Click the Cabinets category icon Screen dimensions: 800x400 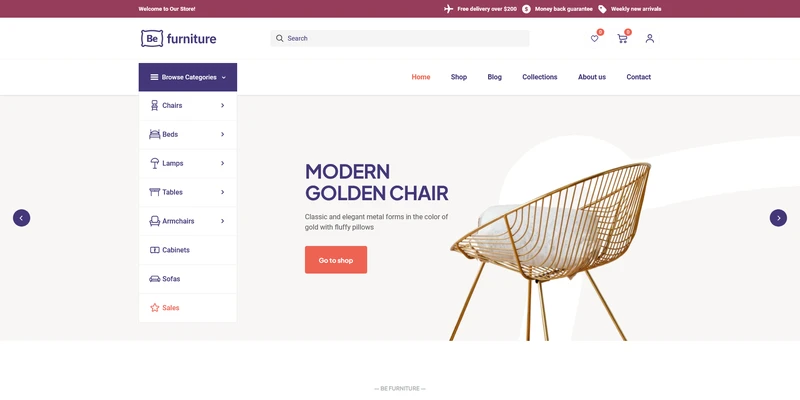154,250
